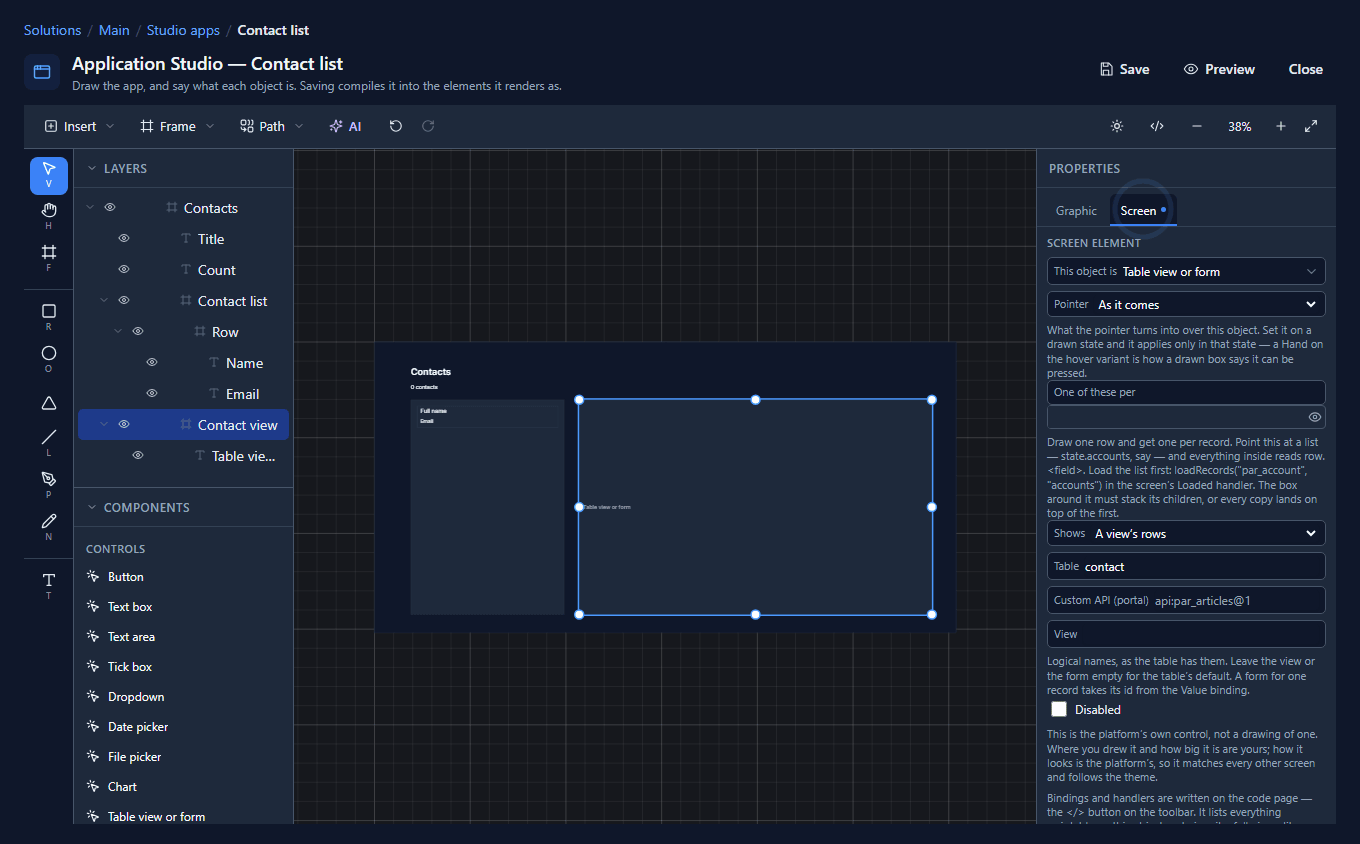
Task: Switch the light/dark theme with the sun icon
Action: 1117,126
